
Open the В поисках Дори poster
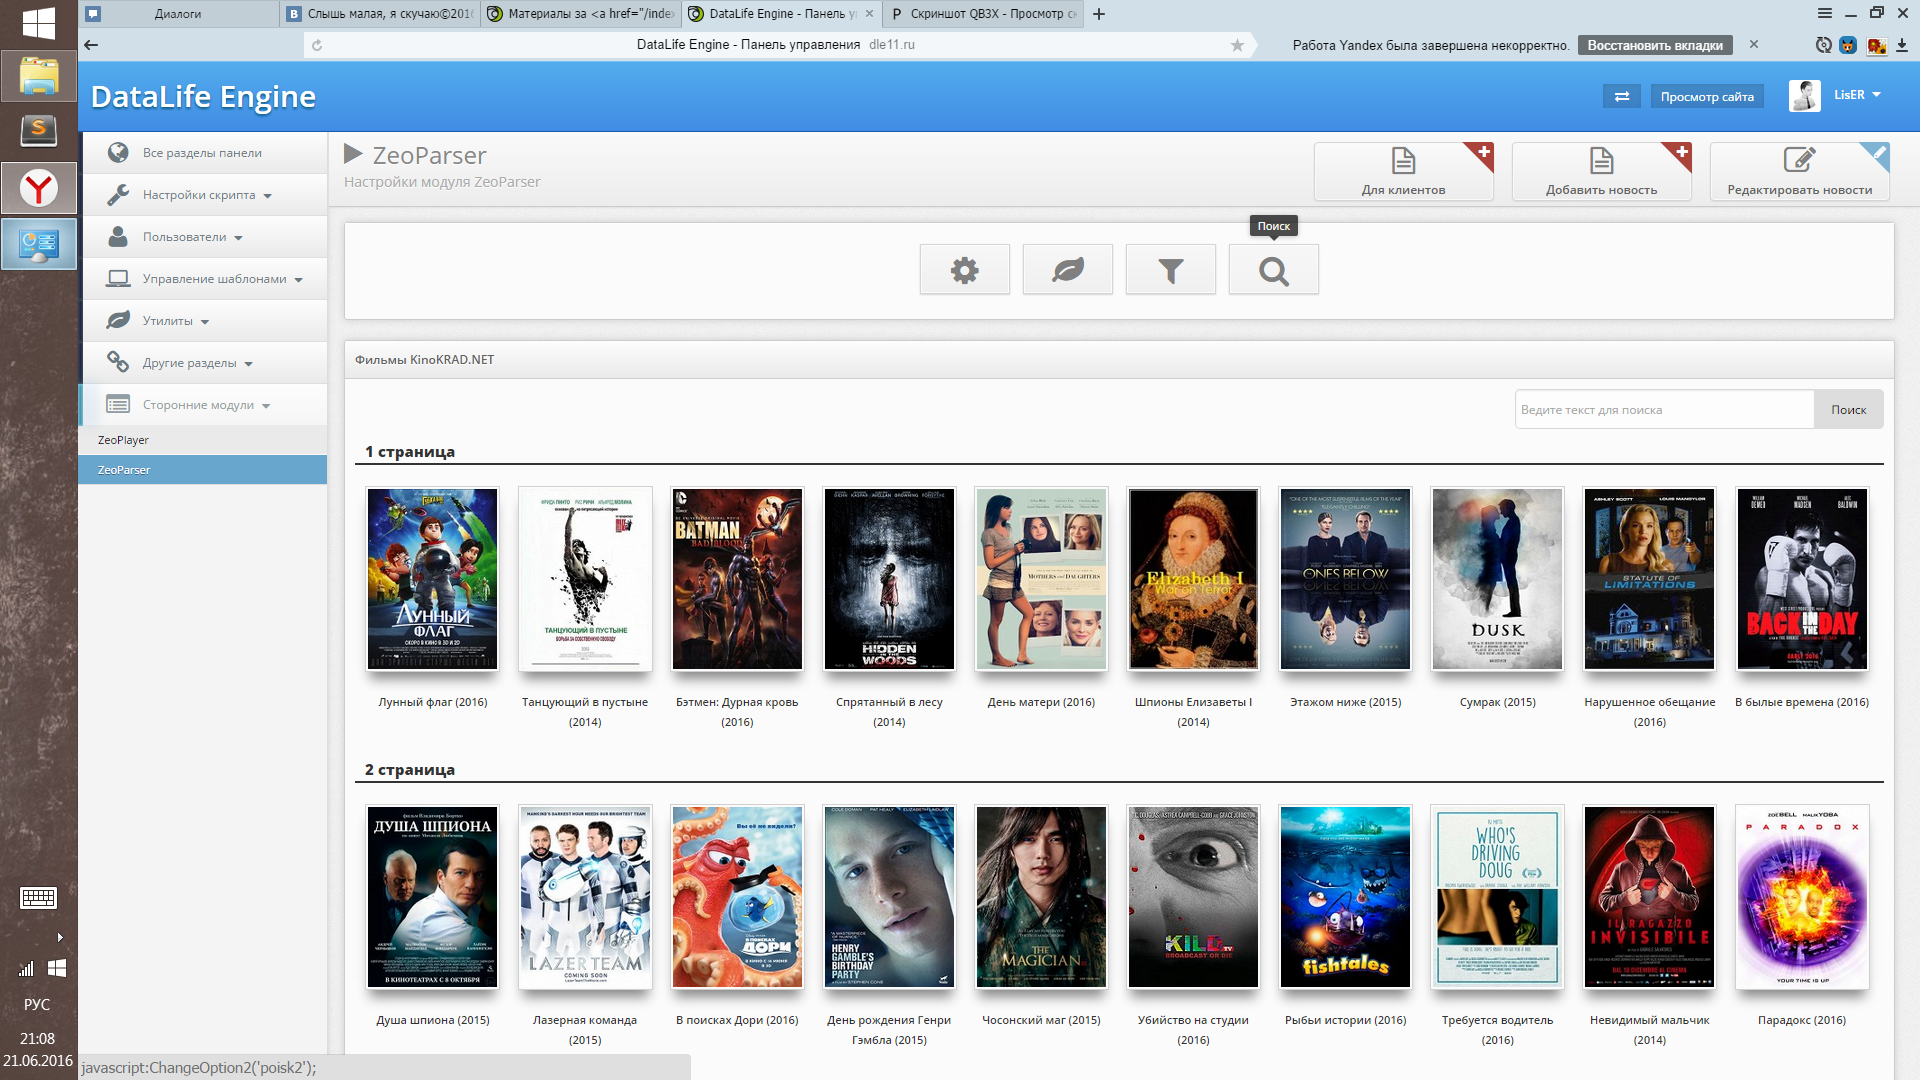point(737,897)
